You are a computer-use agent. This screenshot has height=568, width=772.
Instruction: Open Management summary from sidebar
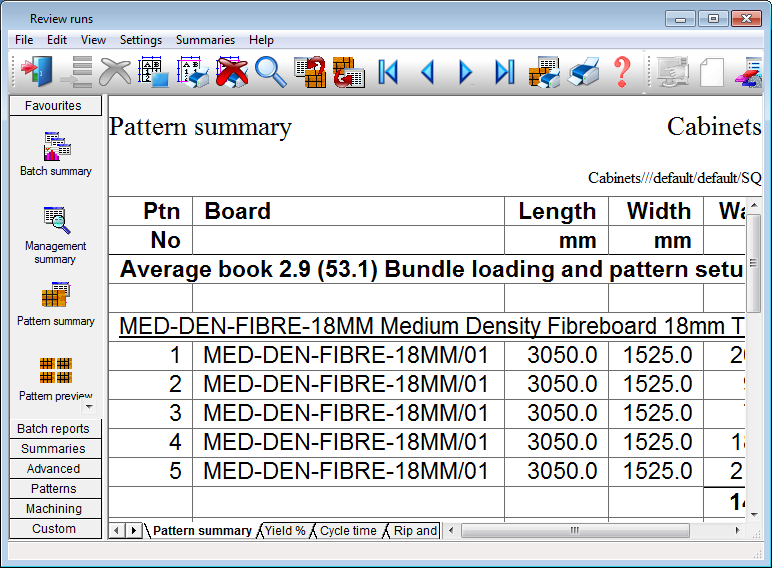(x=55, y=235)
